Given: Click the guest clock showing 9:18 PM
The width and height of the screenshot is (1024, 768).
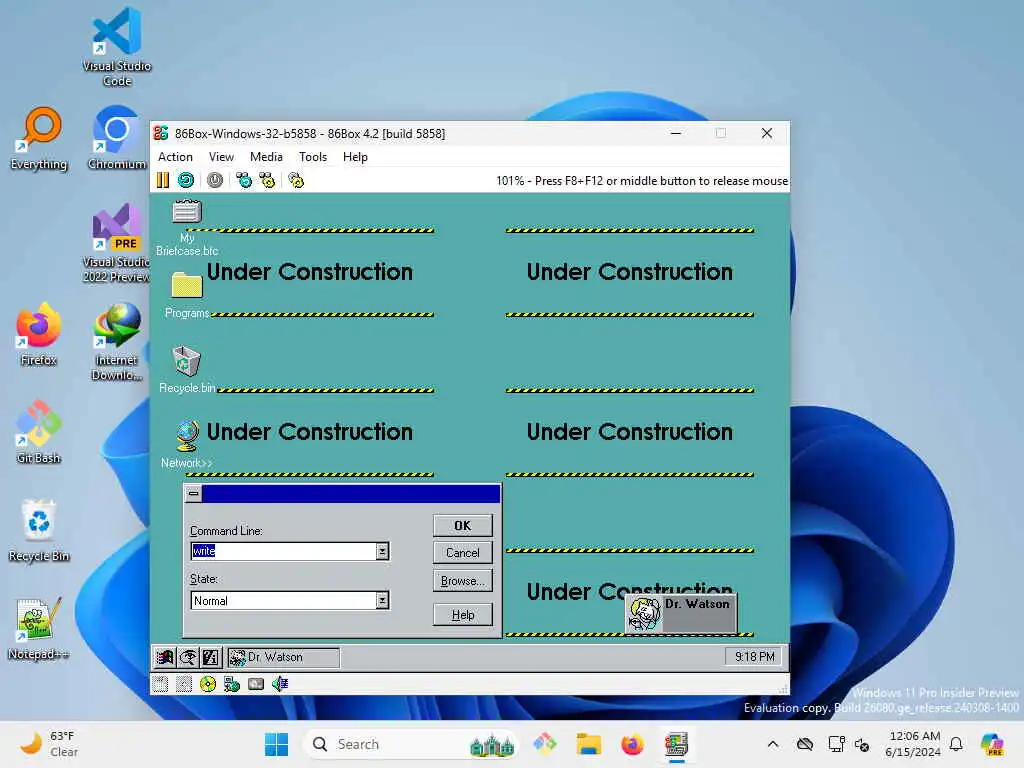Looking at the screenshot, I should (754, 656).
